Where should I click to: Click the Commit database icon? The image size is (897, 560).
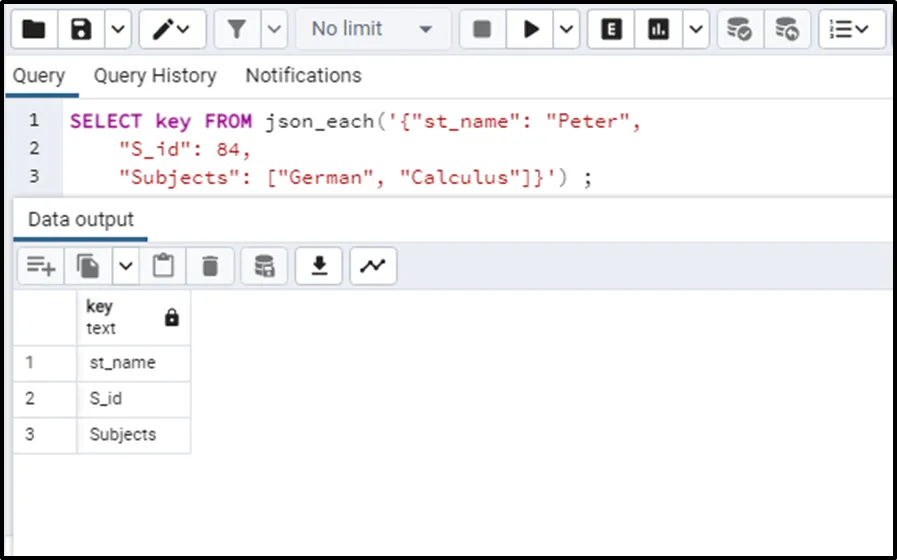739,29
